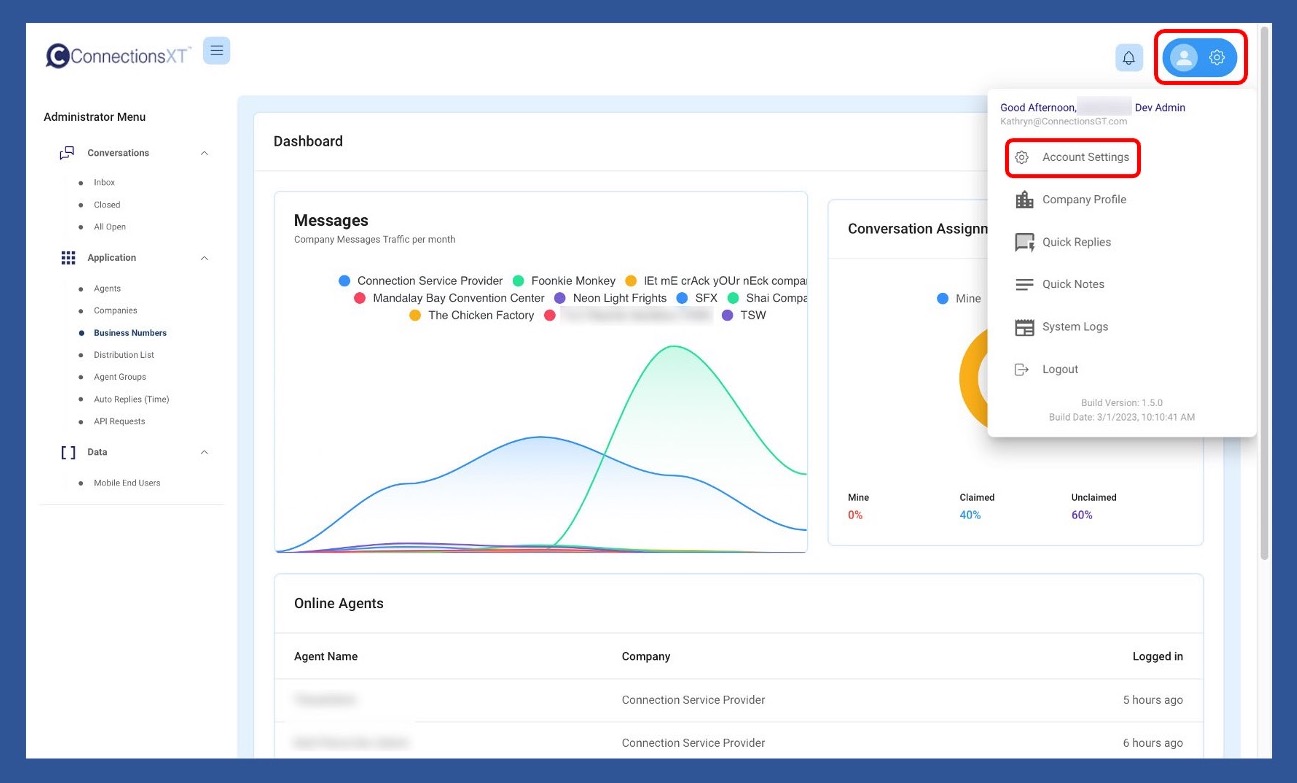1297x783 pixels.
Task: Click the notification bell icon
Action: (1129, 58)
